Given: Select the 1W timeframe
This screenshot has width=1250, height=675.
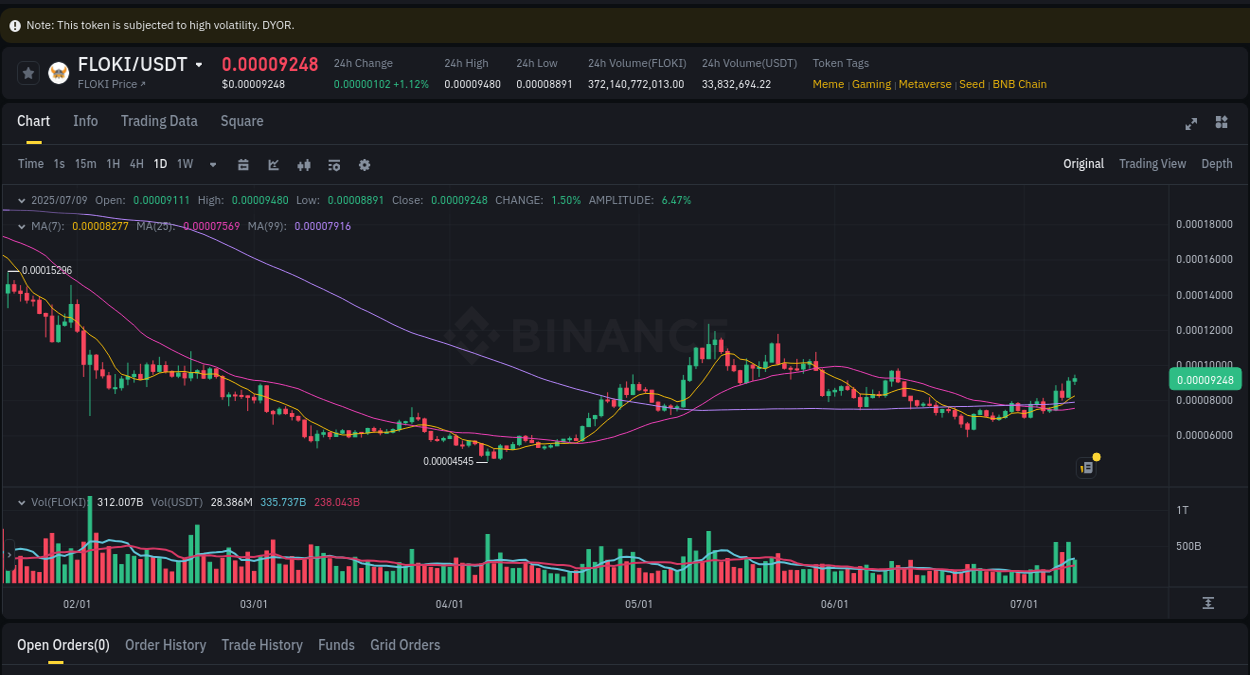Looking at the screenshot, I should tap(184, 164).
